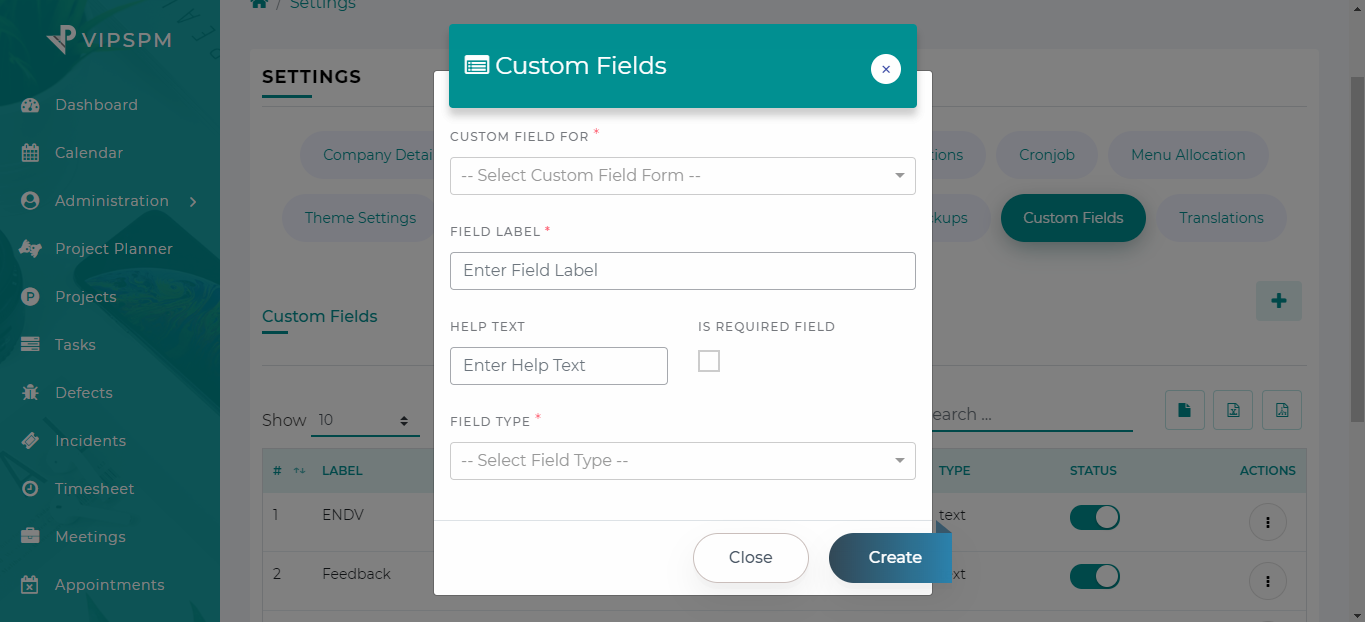Dismiss the Custom Fields dialog with X

point(885,69)
